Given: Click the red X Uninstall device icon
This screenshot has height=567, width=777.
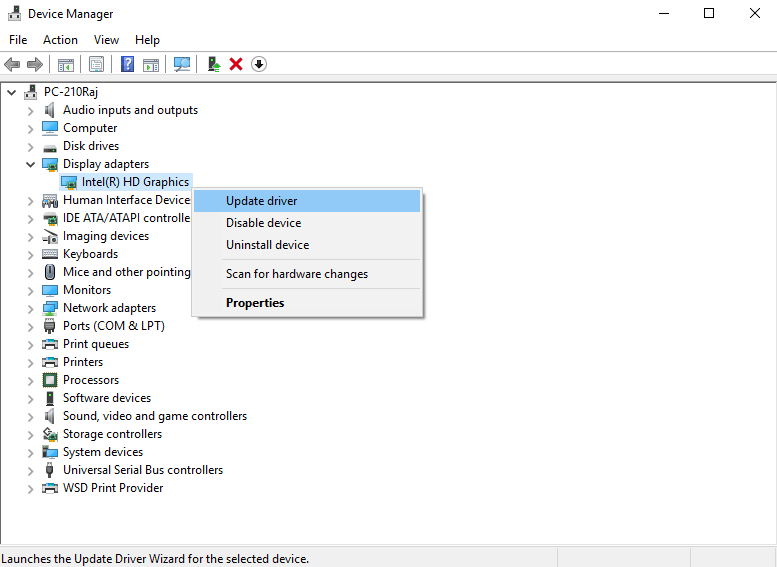Looking at the screenshot, I should (x=236, y=64).
